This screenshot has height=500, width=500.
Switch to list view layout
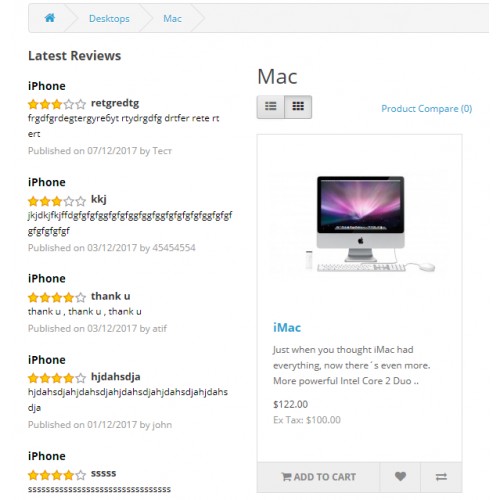click(x=271, y=107)
